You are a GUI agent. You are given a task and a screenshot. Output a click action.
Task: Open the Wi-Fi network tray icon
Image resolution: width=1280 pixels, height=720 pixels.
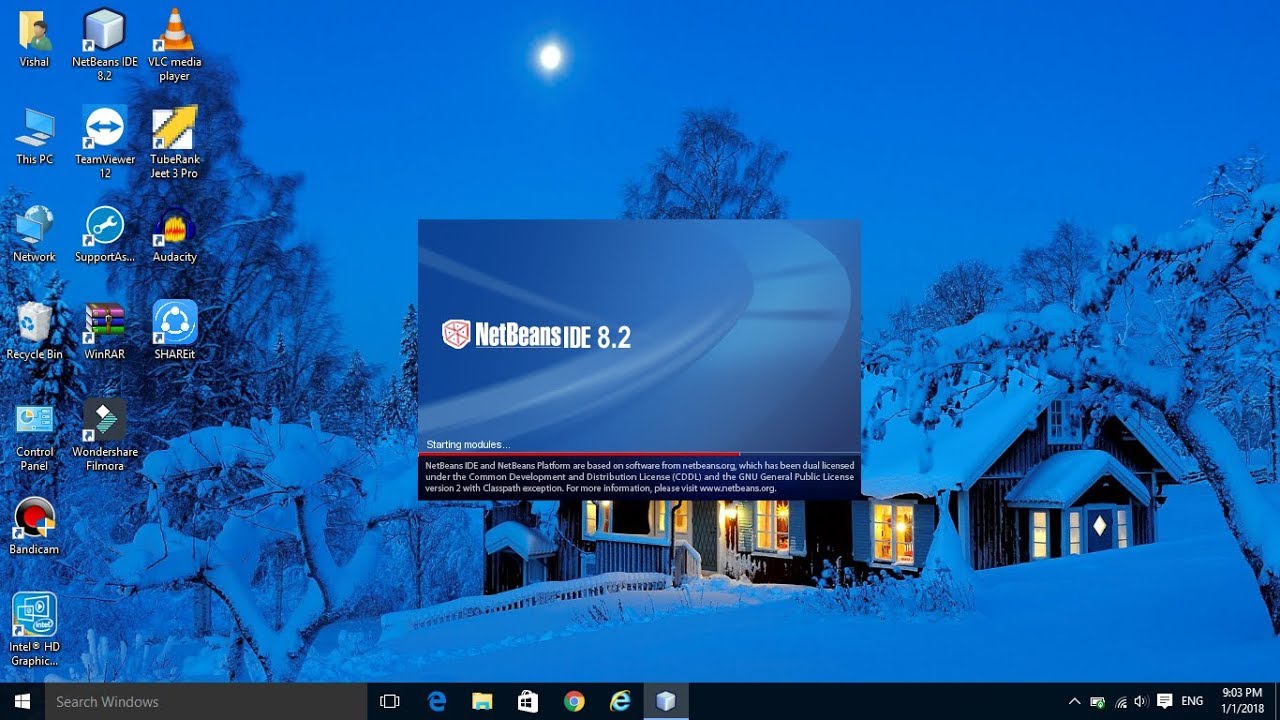[1121, 701]
